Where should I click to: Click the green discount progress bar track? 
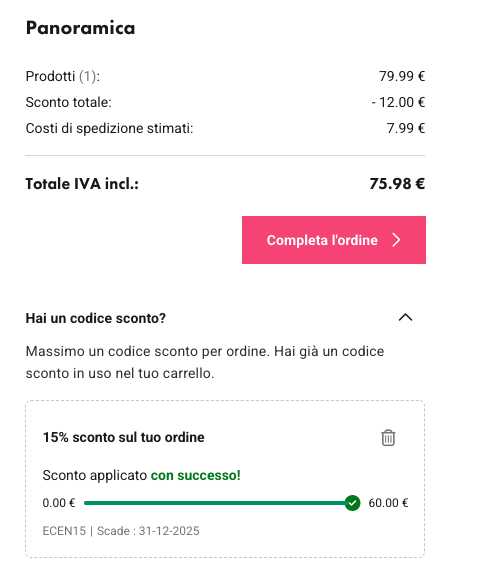[x=215, y=503]
